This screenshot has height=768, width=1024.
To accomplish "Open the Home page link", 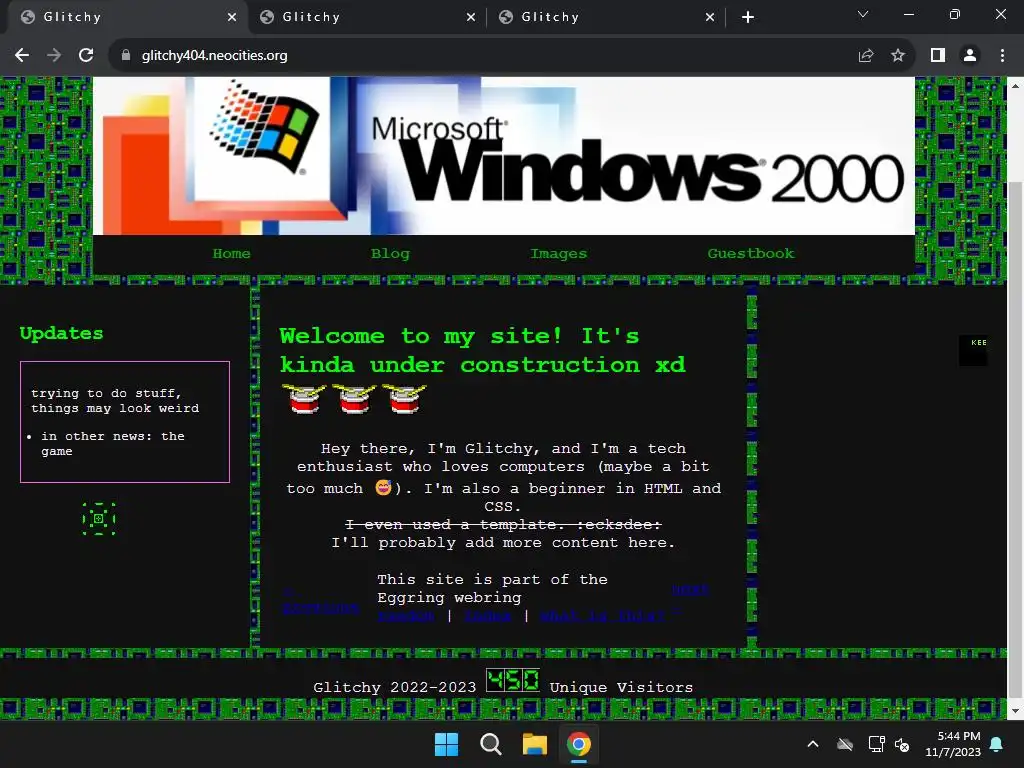I will pyautogui.click(x=231, y=253).
